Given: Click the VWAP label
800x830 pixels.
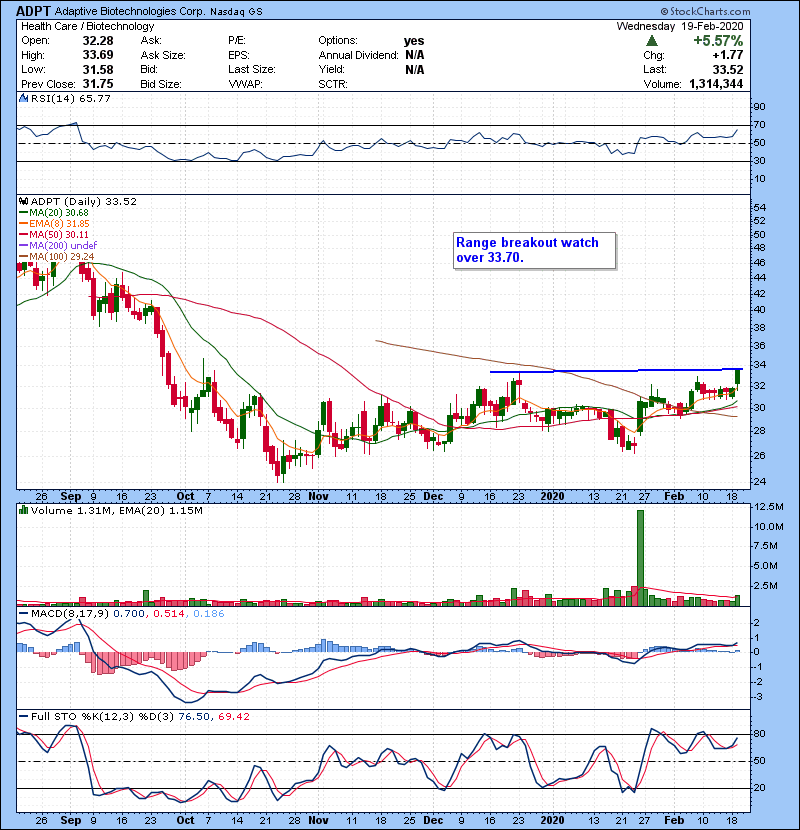Looking at the screenshot, I should point(245,84).
